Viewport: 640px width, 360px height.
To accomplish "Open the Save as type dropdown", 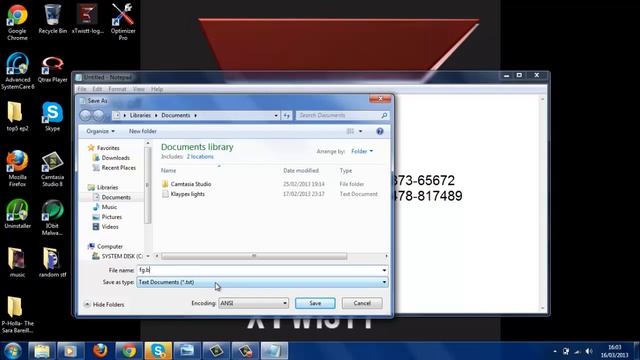I will 262,282.
